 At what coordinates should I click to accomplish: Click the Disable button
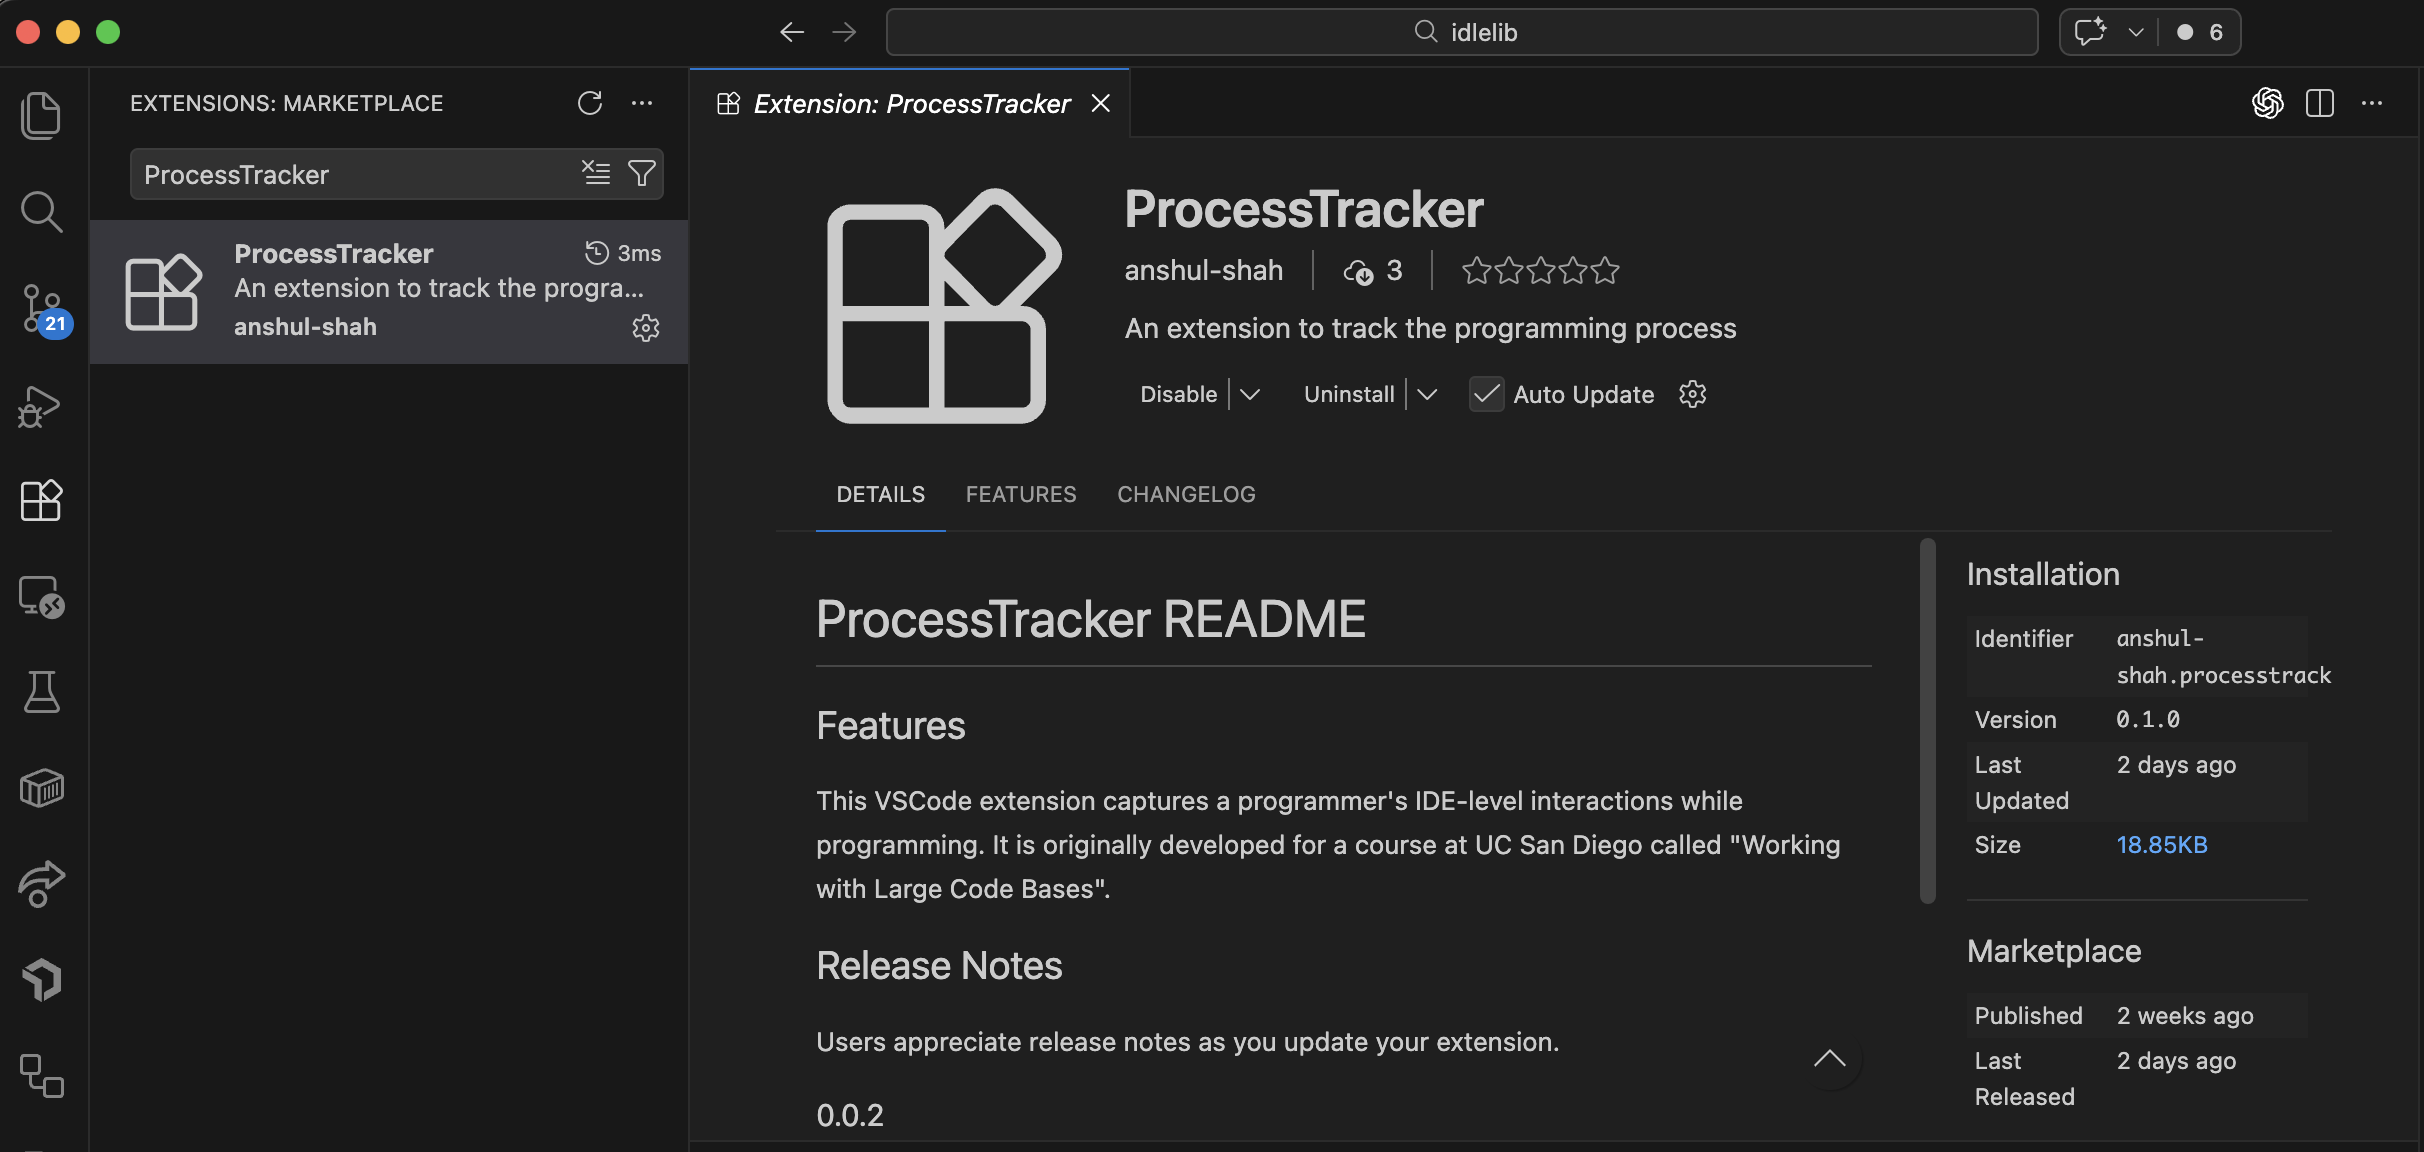(1178, 394)
